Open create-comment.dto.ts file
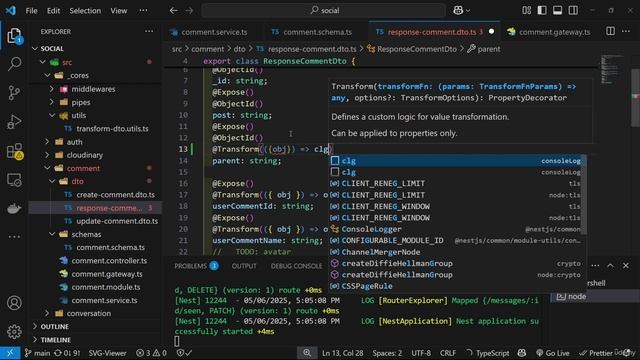The width and height of the screenshot is (640, 360). [x=115, y=195]
